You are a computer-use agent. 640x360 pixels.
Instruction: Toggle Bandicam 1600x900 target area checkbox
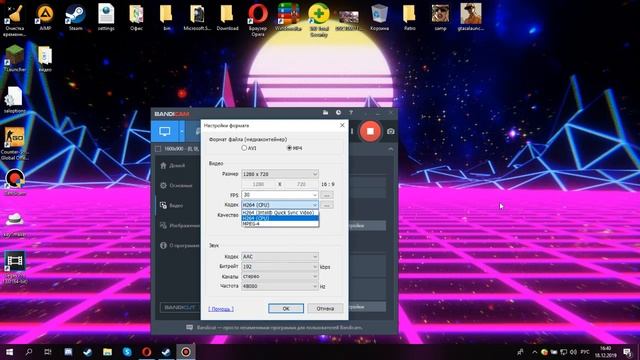click(158, 149)
